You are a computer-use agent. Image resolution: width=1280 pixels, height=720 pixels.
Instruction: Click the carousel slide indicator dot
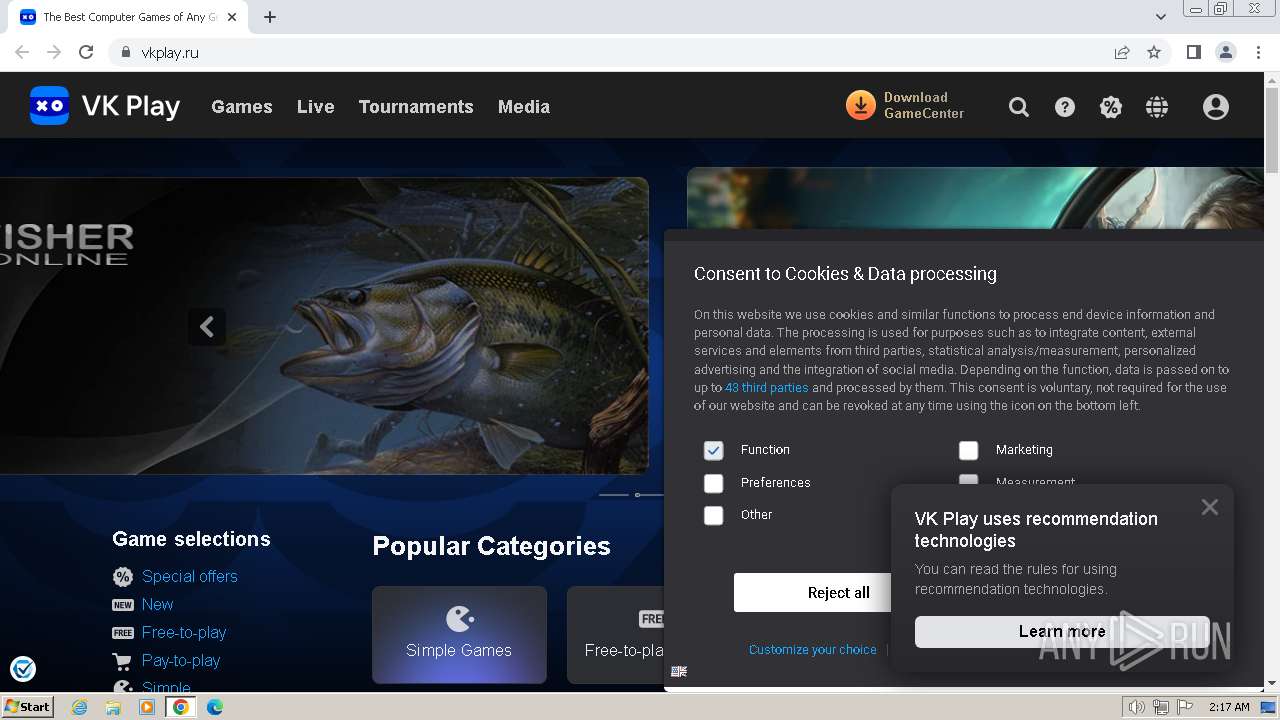click(637, 495)
